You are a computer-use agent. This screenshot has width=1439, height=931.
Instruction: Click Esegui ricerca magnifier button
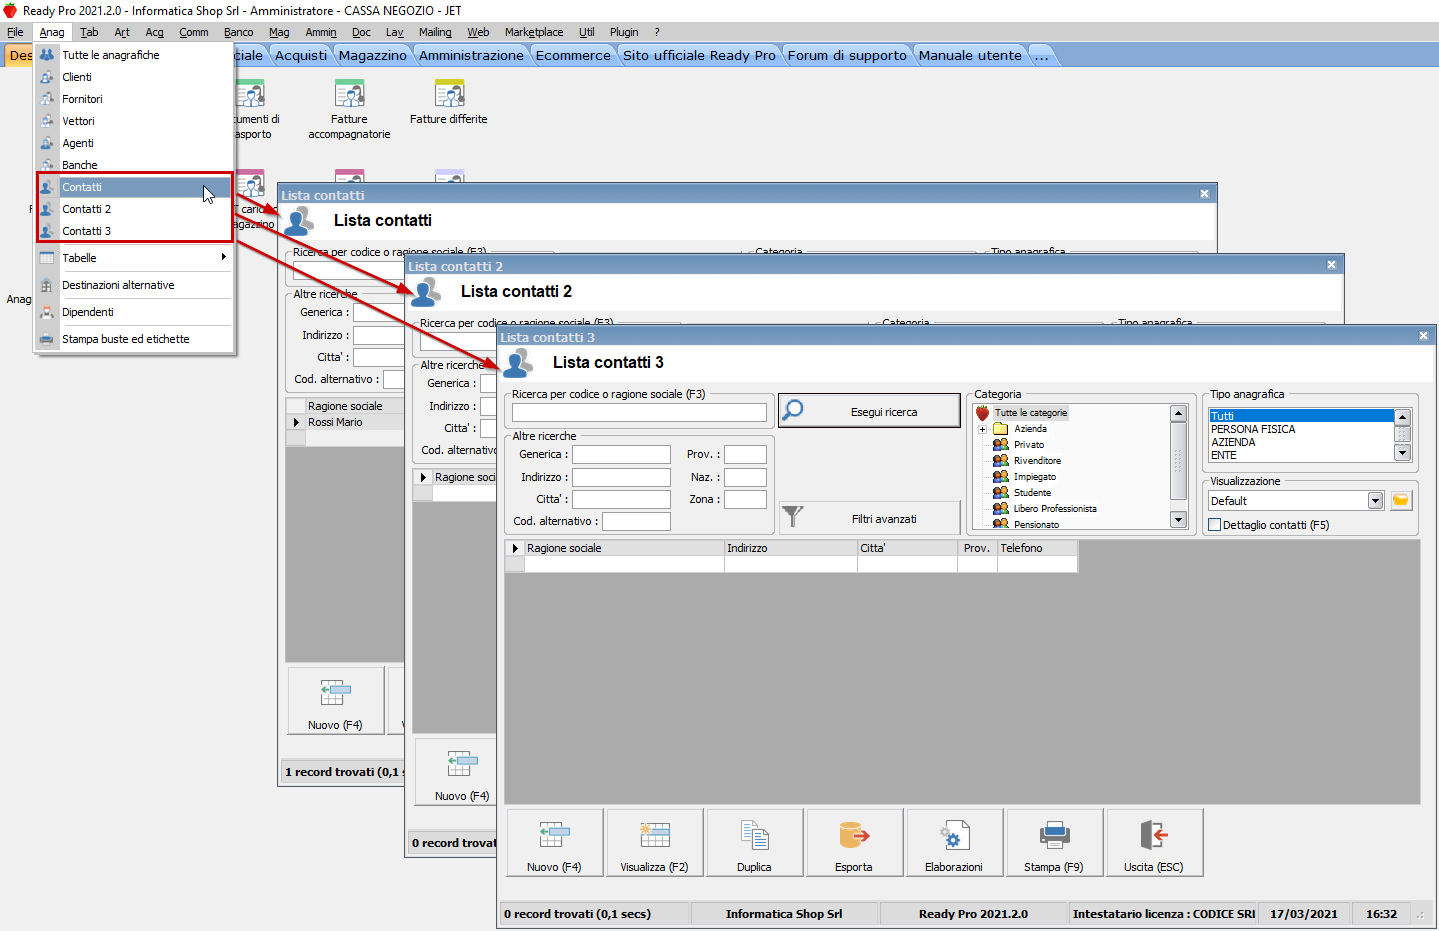pyautogui.click(x=869, y=411)
